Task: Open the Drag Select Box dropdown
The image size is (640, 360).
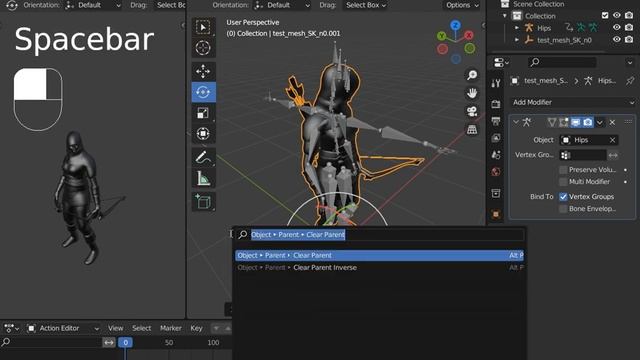Action: [366, 5]
